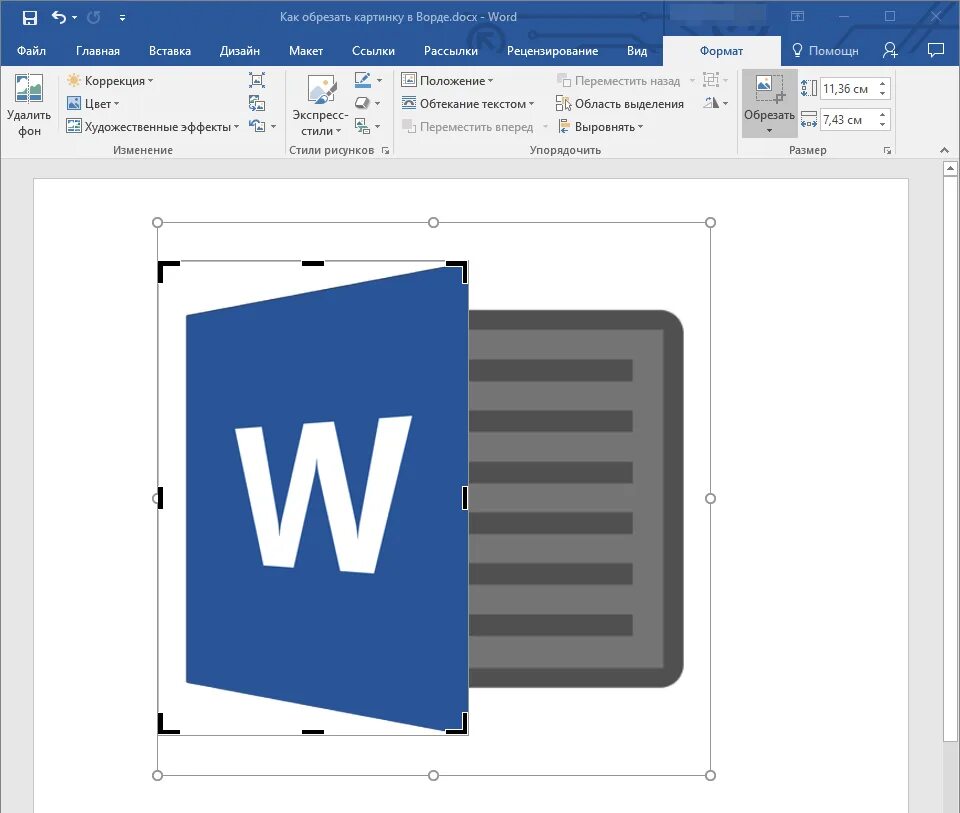Open the Файл tab
Image resolution: width=960 pixels, height=813 pixels.
click(31, 51)
